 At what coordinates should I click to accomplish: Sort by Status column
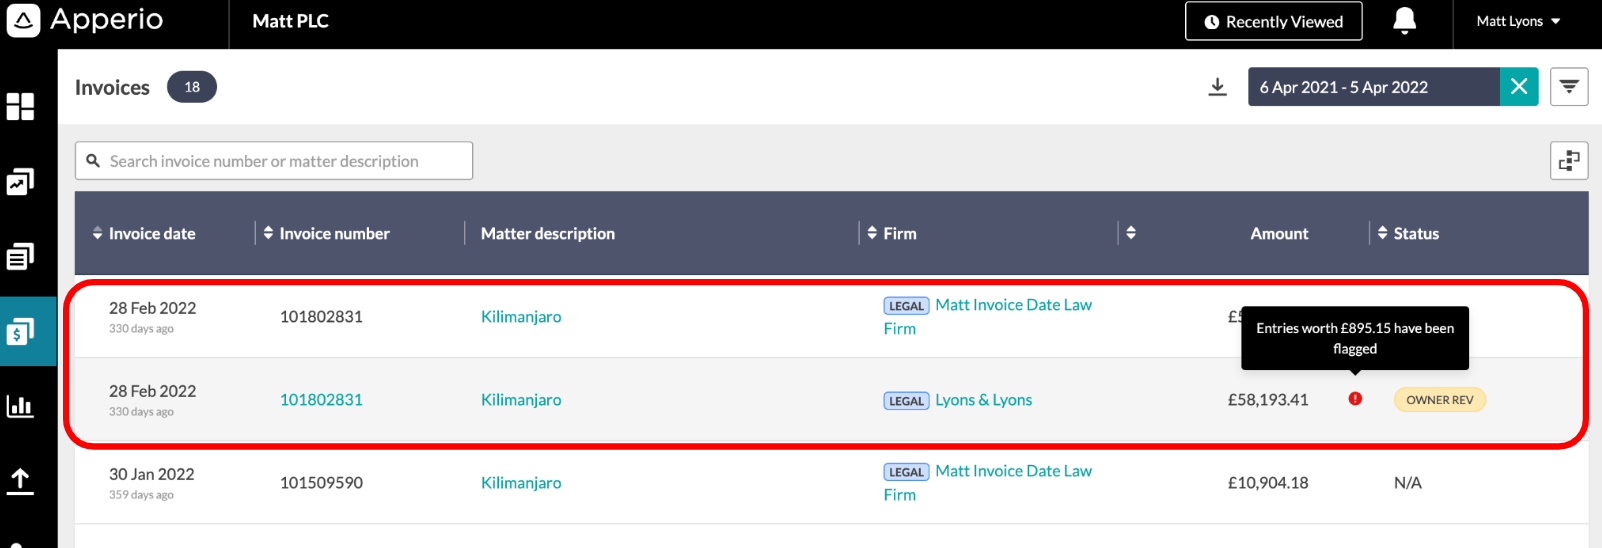point(1408,233)
